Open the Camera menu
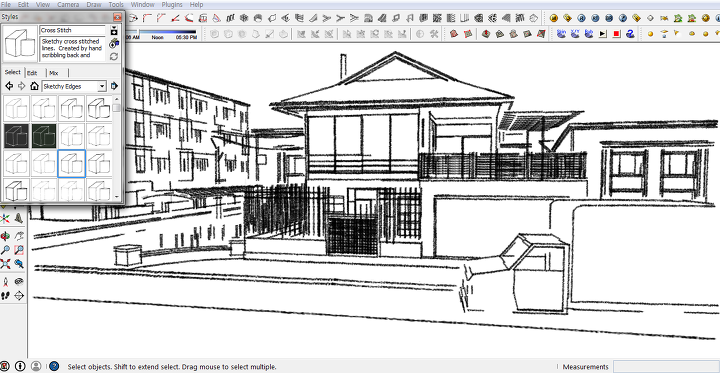 pyautogui.click(x=68, y=4)
